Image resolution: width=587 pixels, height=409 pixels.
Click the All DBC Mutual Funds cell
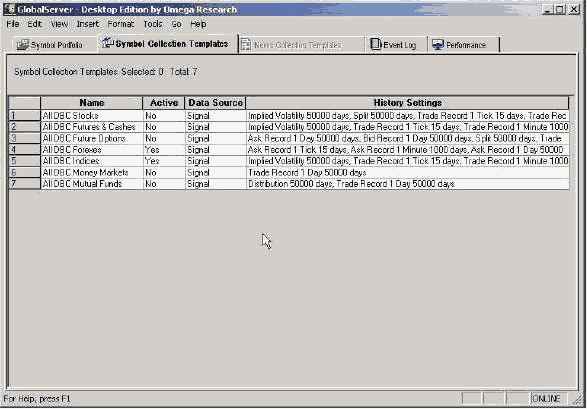pos(92,184)
